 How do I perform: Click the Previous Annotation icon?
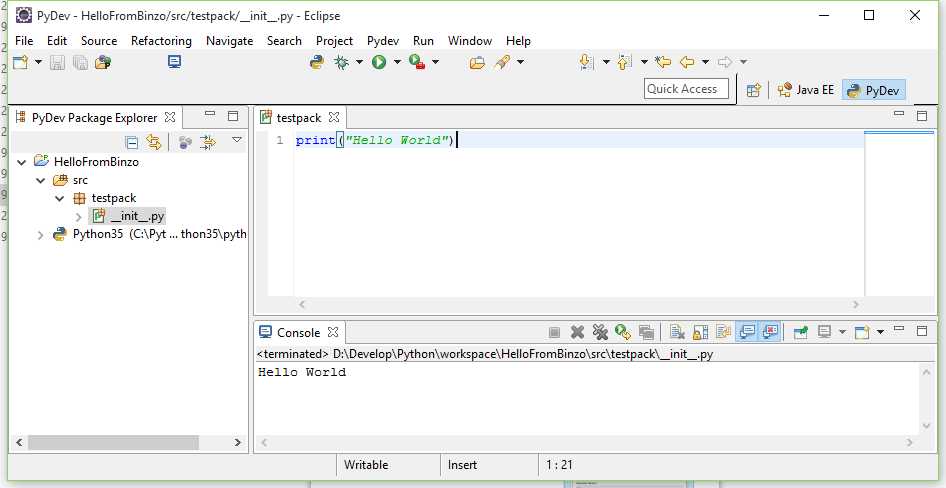click(625, 62)
